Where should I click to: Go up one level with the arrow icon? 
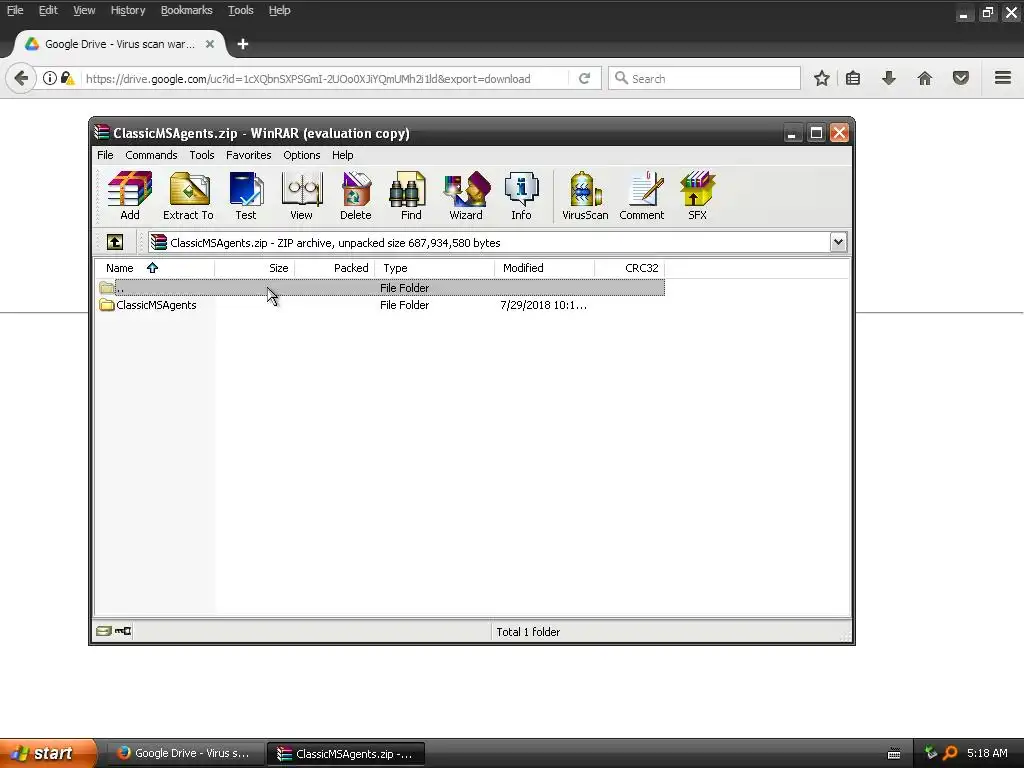pyautogui.click(x=115, y=242)
